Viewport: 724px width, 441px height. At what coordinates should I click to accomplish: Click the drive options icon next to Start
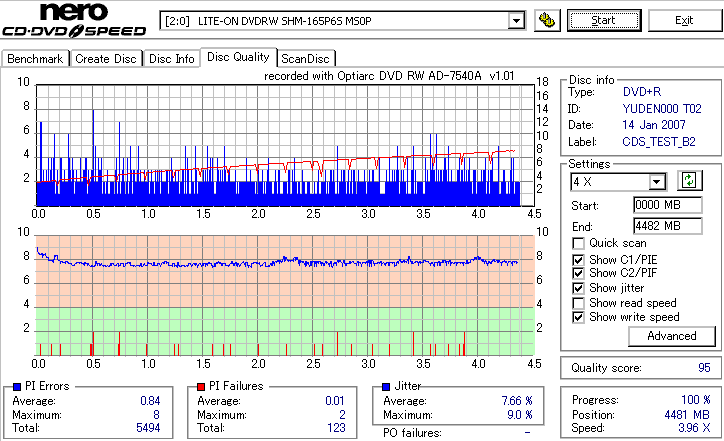click(x=547, y=21)
